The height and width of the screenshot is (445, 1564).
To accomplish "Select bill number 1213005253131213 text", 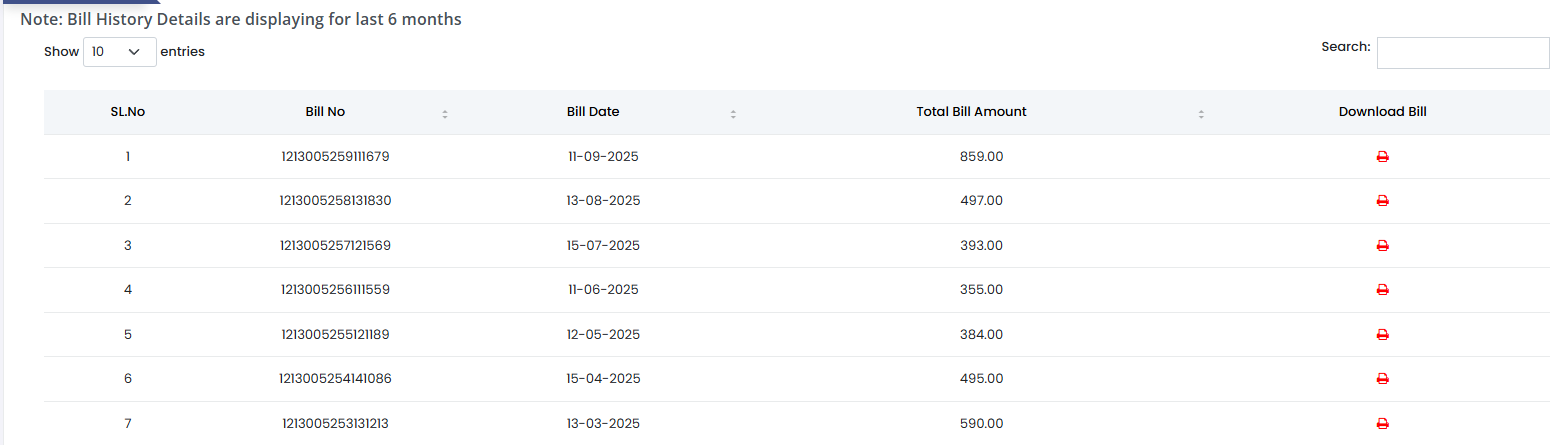I will tap(335, 424).
